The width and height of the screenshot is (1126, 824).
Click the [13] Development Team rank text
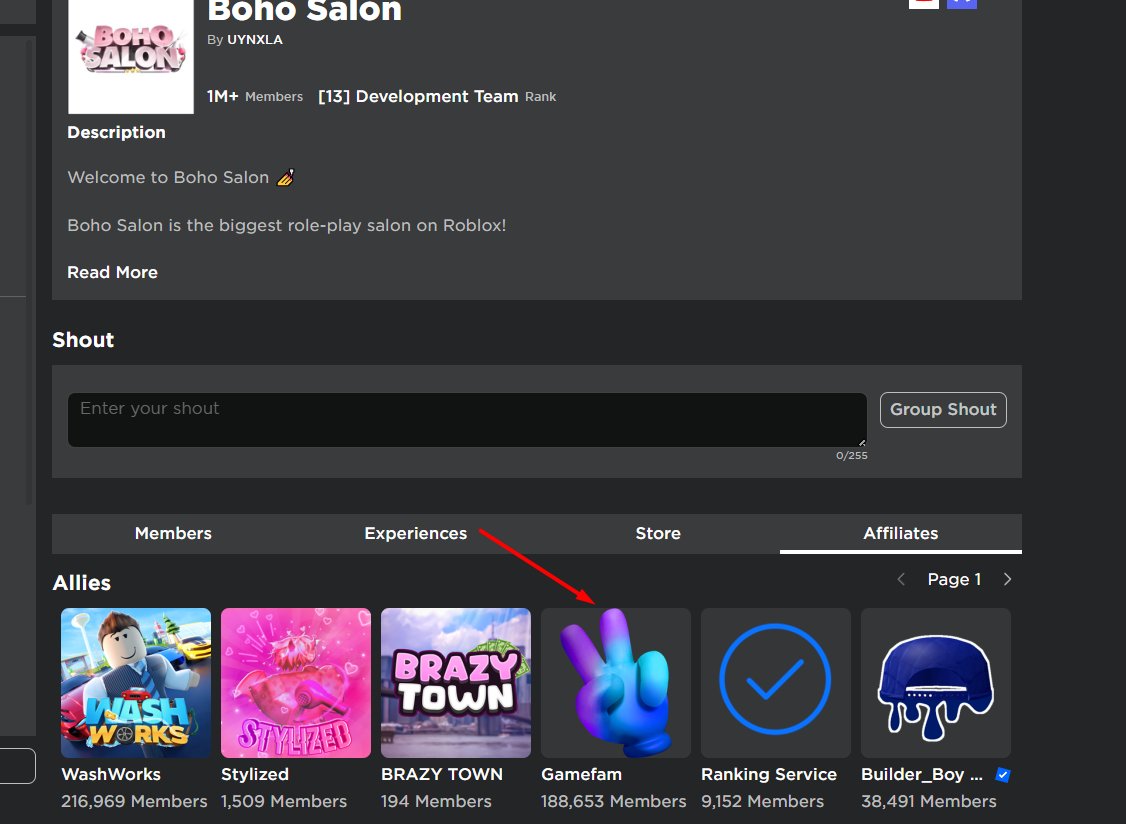pos(419,96)
